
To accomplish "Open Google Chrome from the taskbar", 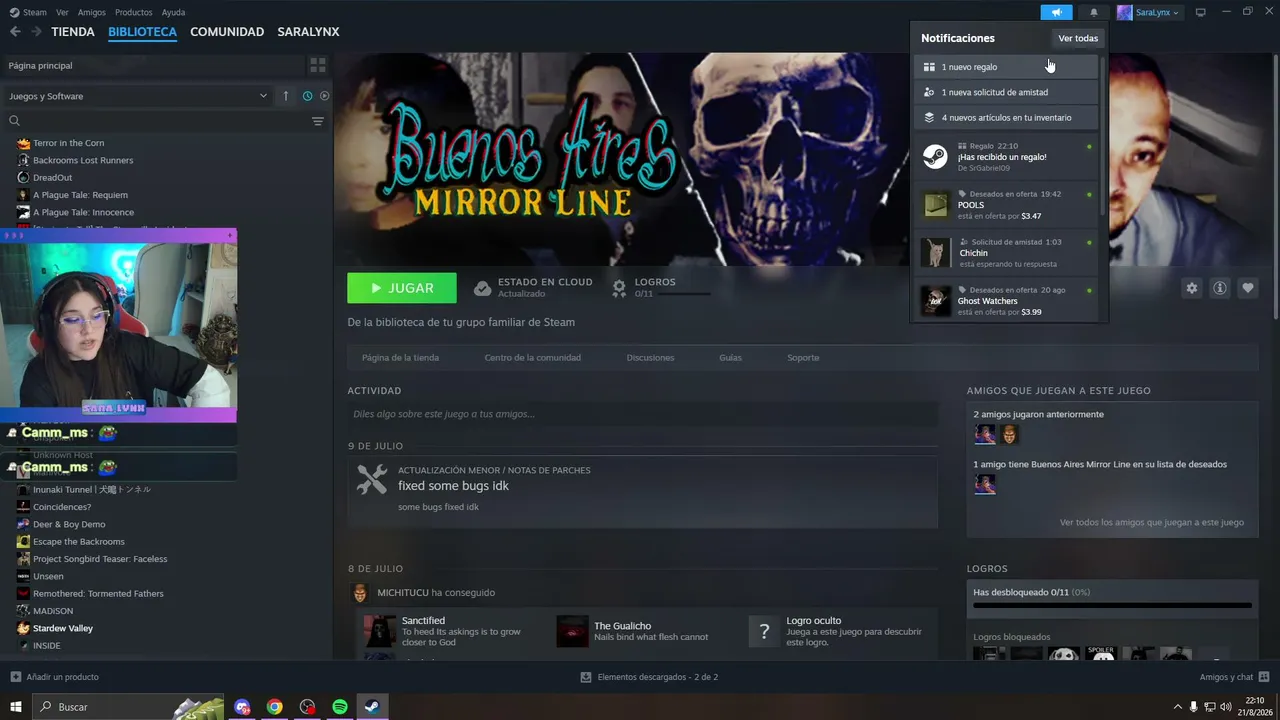I will click(x=275, y=707).
